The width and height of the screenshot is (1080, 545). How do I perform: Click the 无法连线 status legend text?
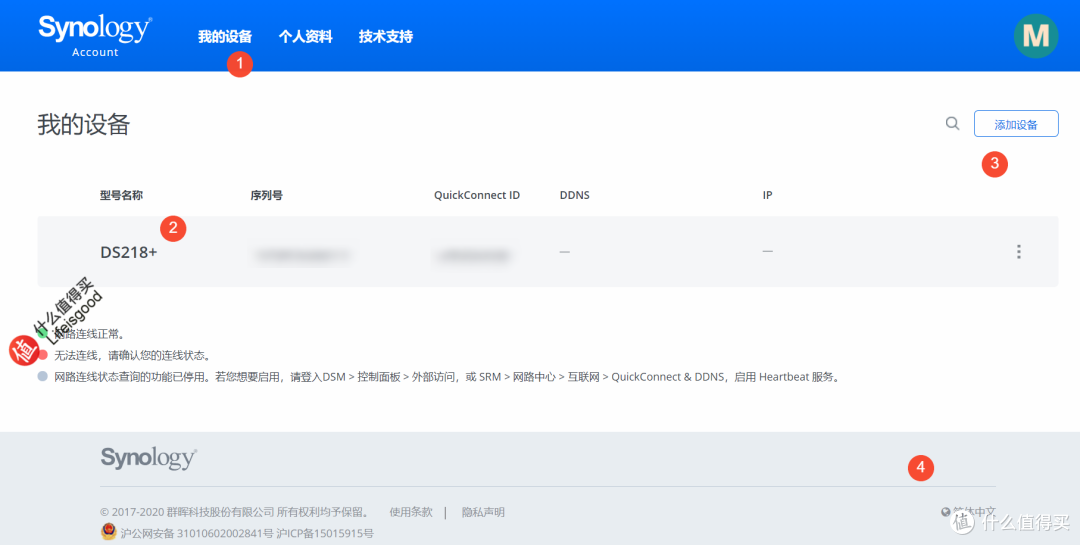click(x=132, y=356)
